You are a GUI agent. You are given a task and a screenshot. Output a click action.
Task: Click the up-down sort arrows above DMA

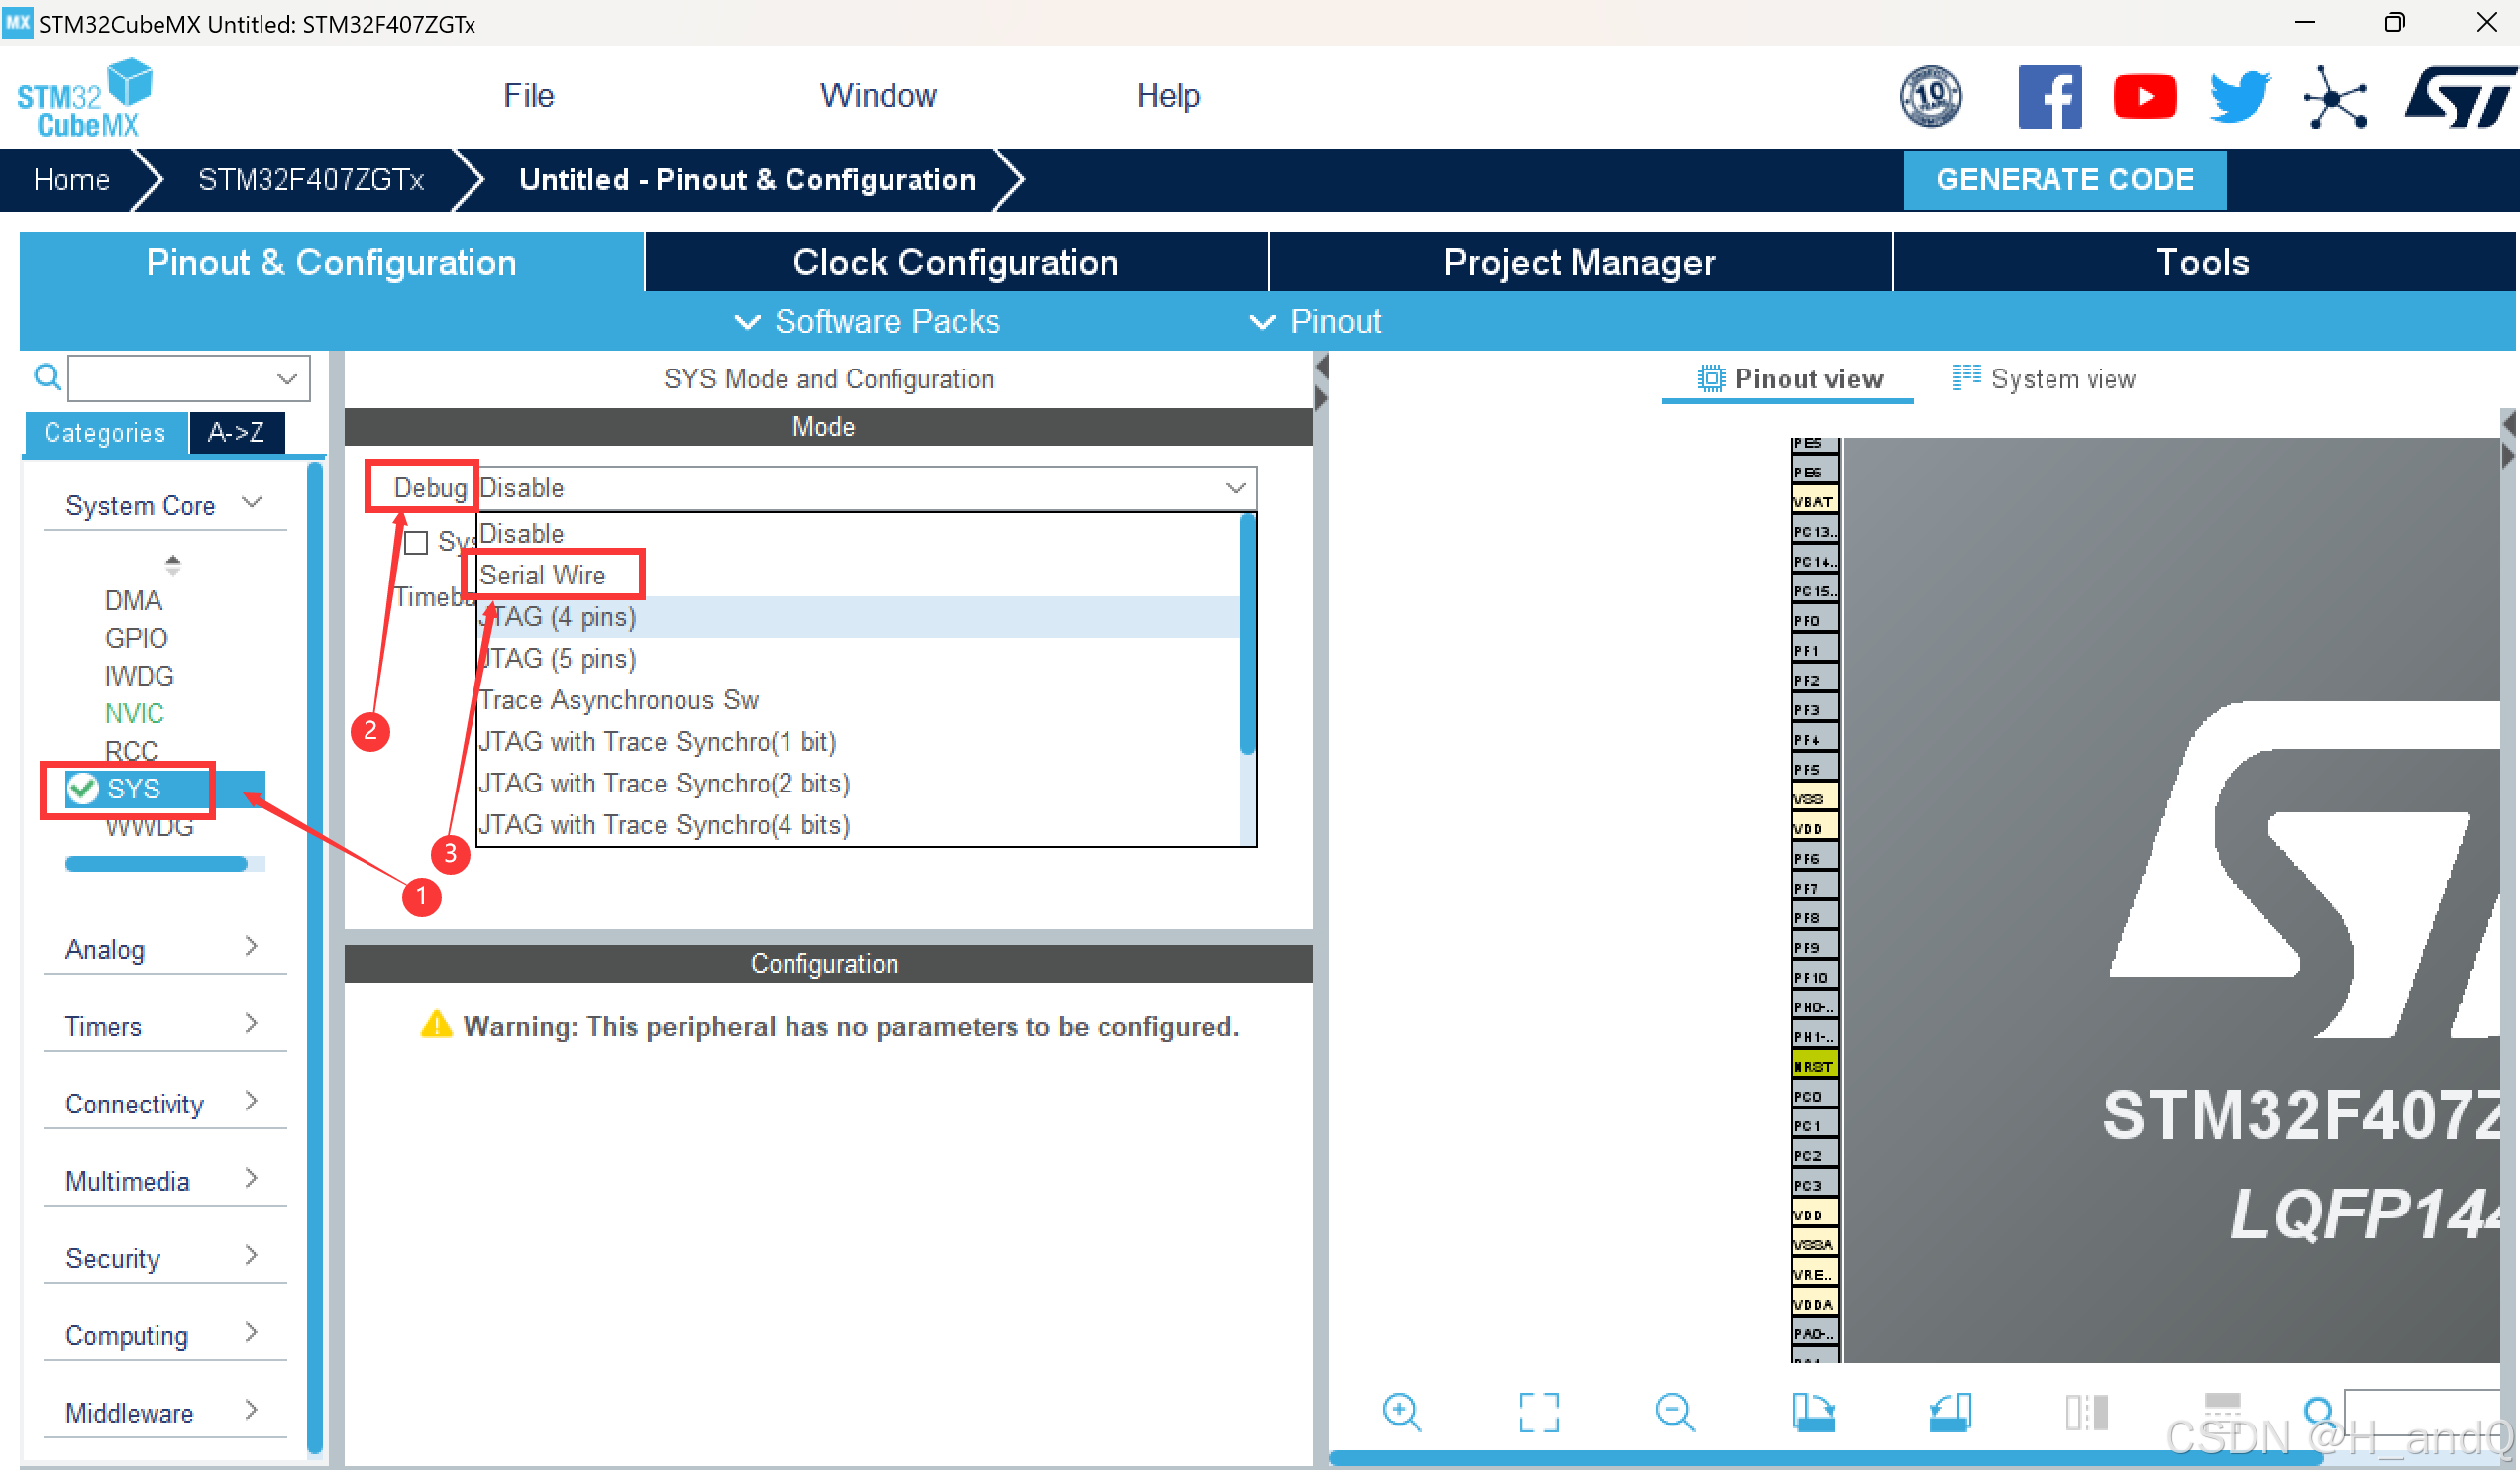click(x=173, y=566)
